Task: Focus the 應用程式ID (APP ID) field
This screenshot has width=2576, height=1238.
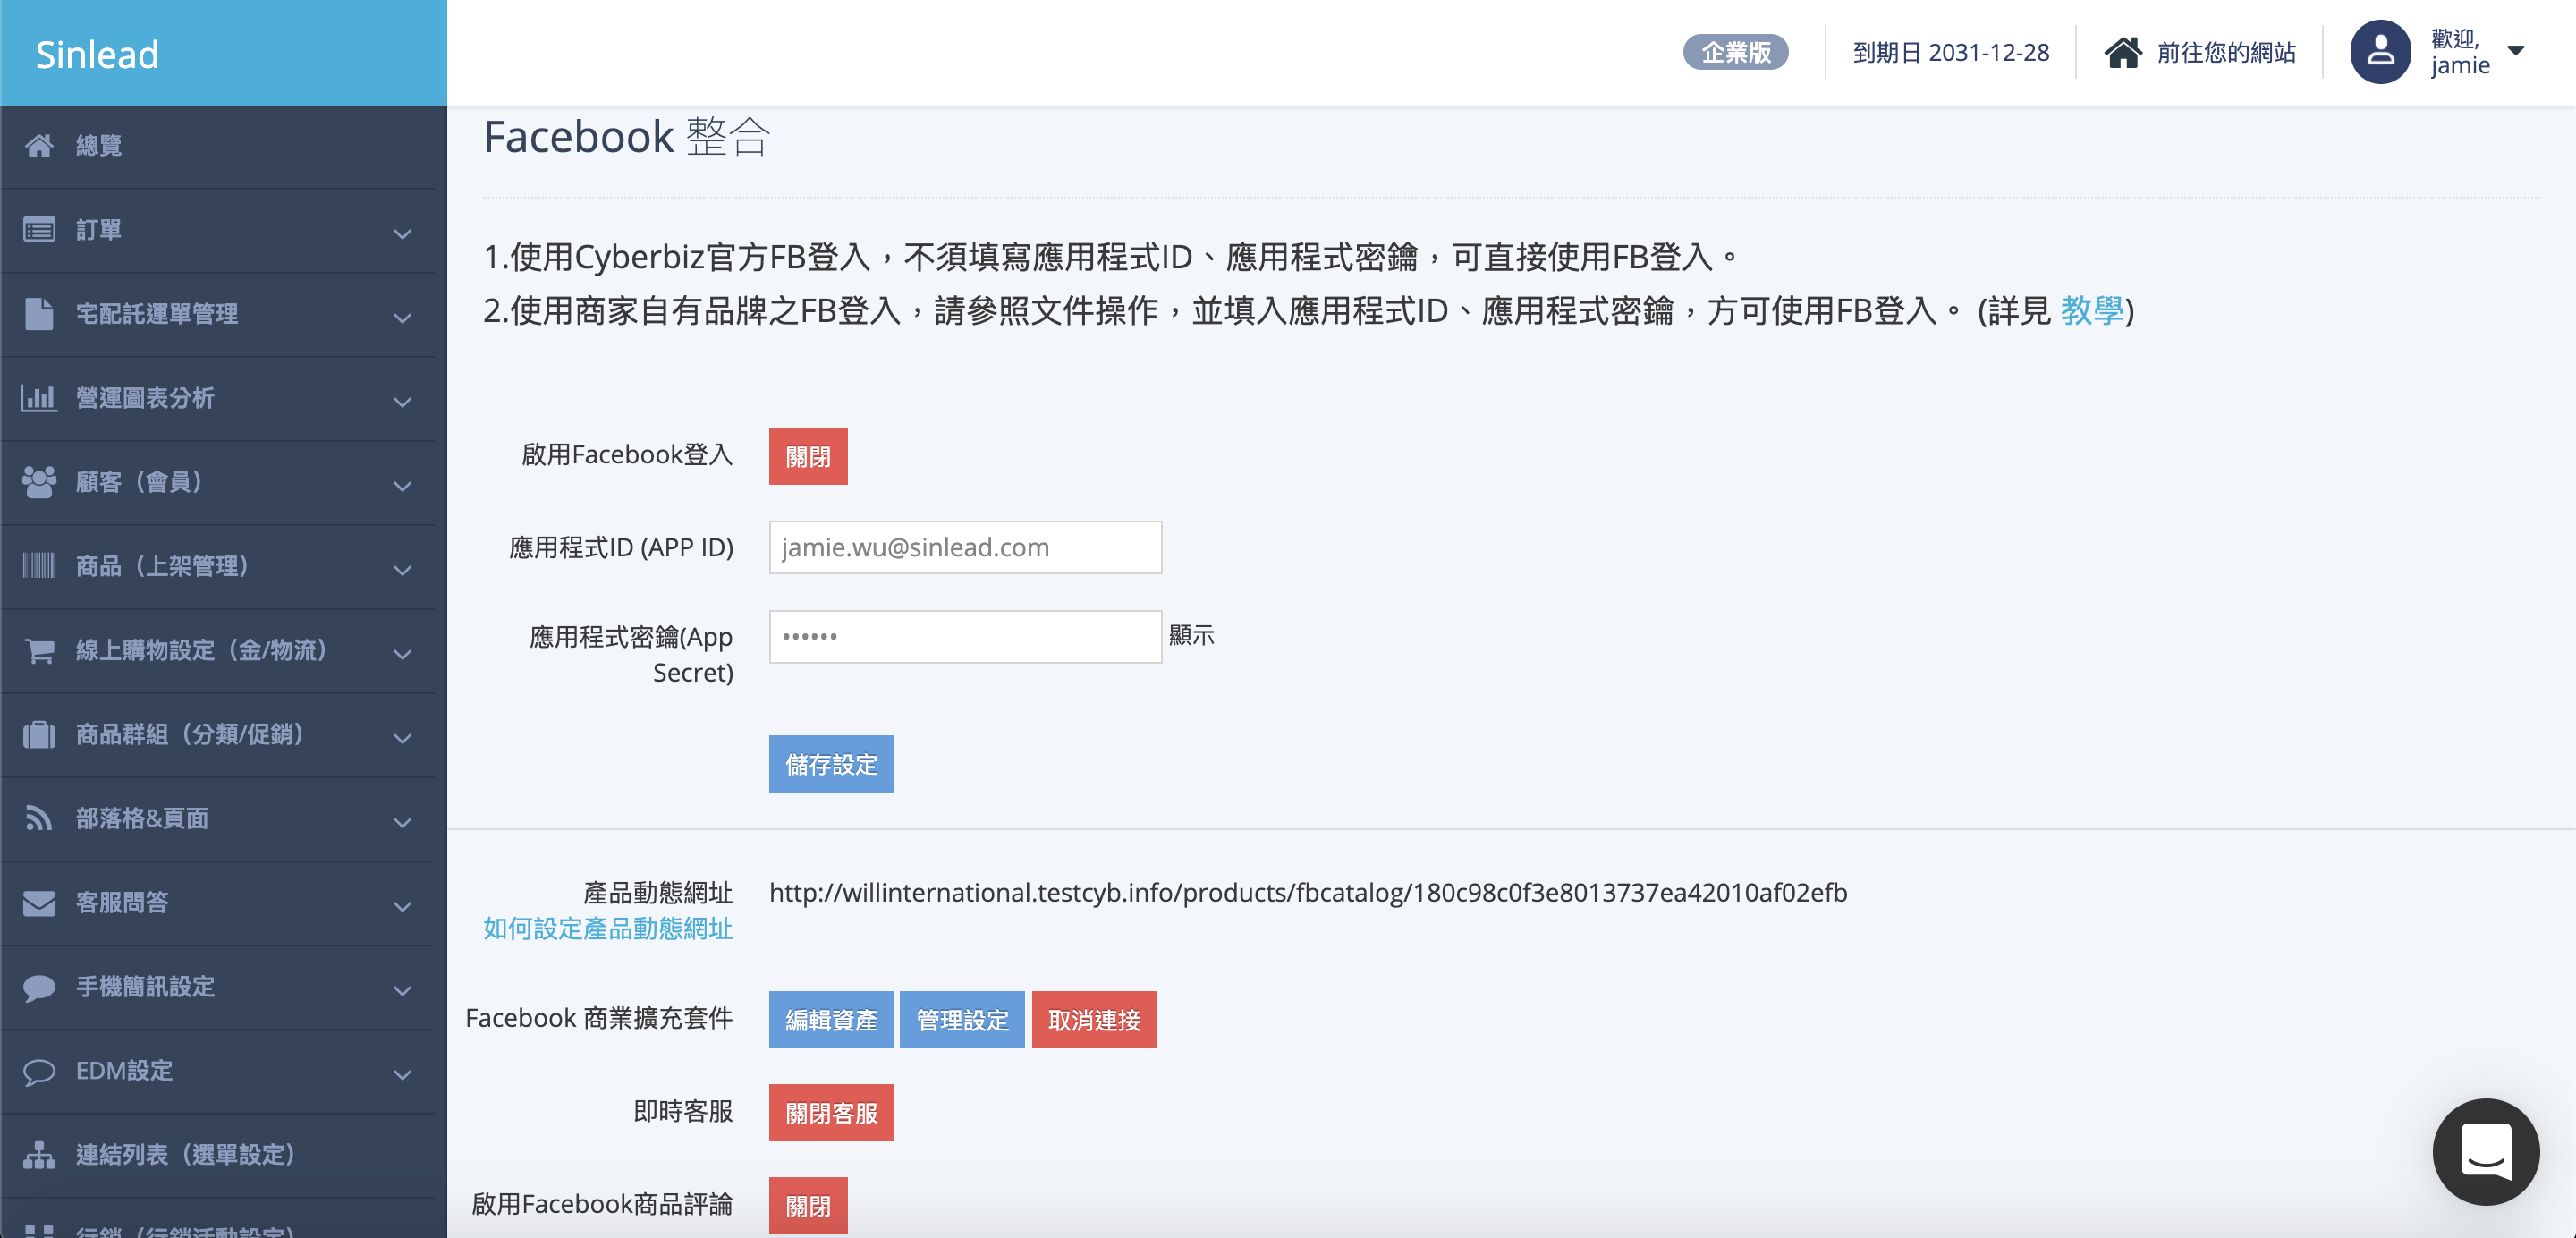Action: coord(965,547)
